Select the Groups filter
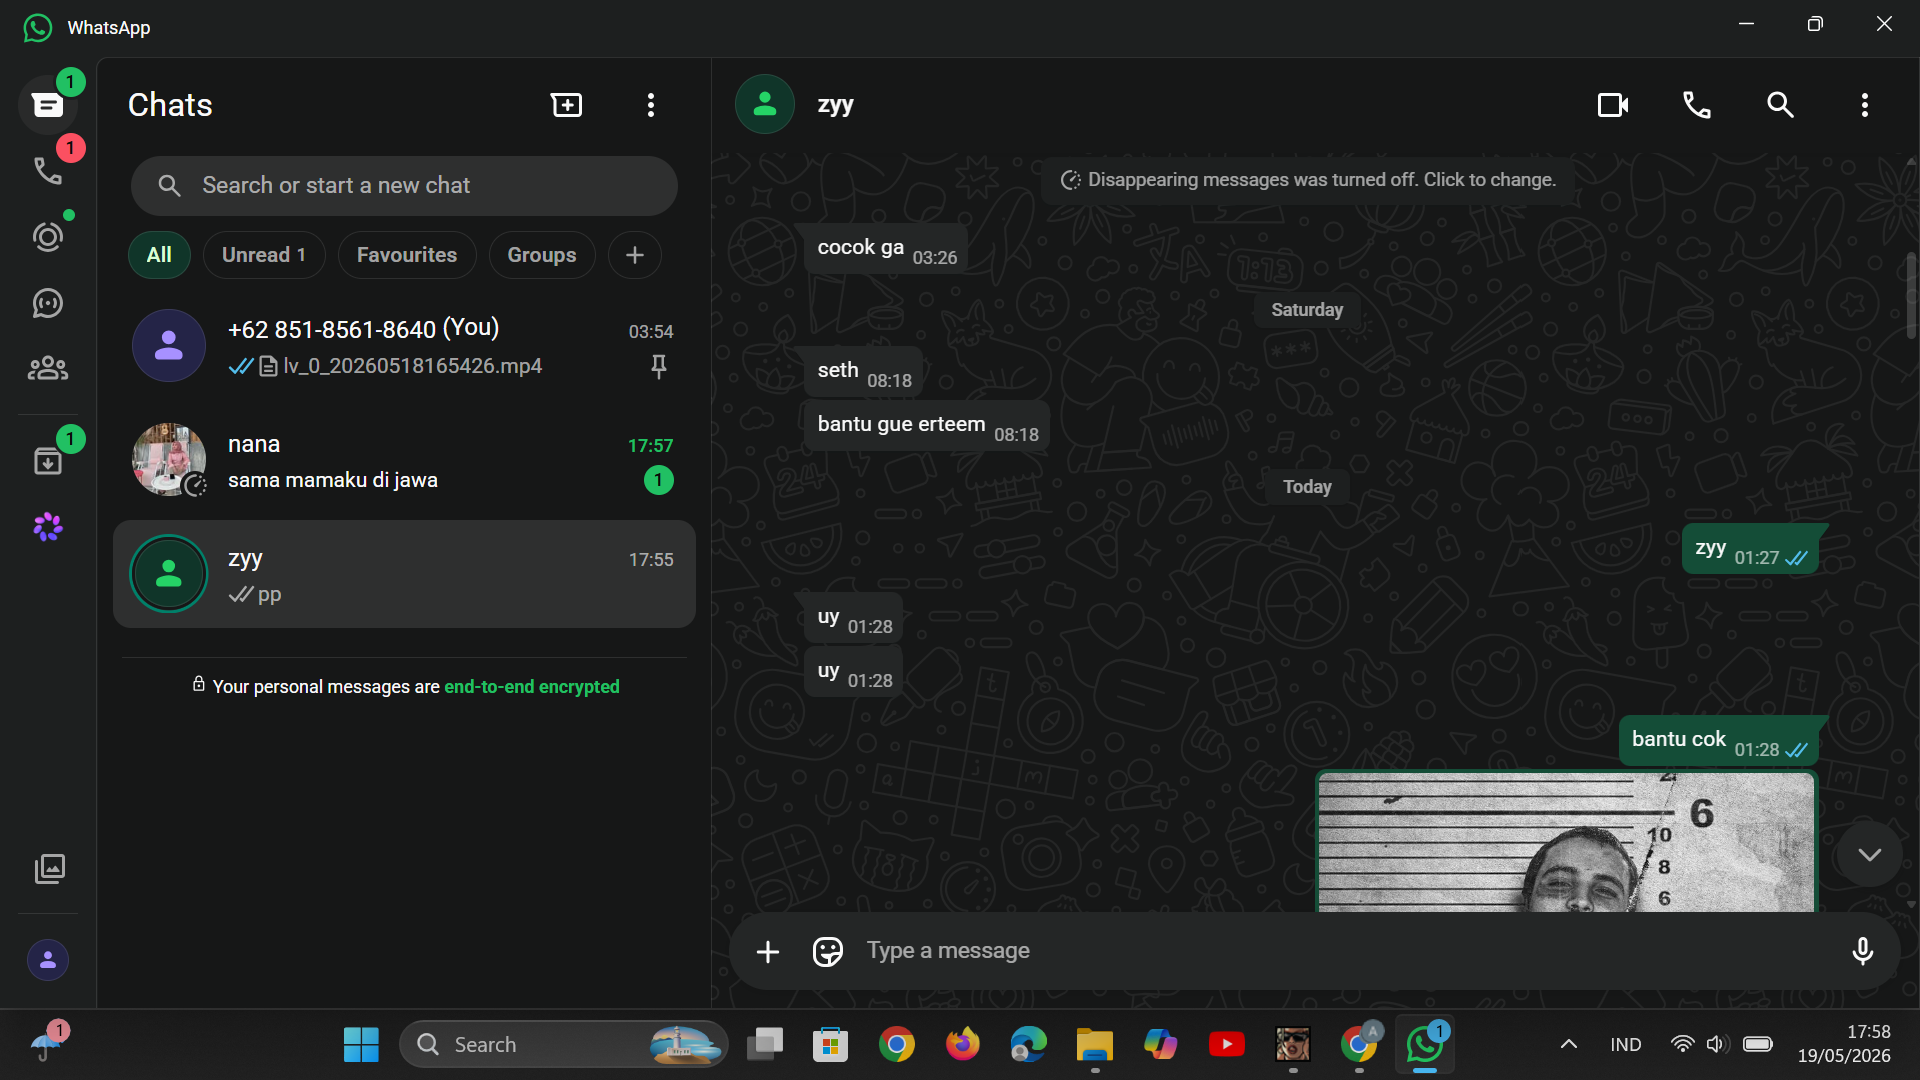The width and height of the screenshot is (1920, 1080). (x=541, y=255)
